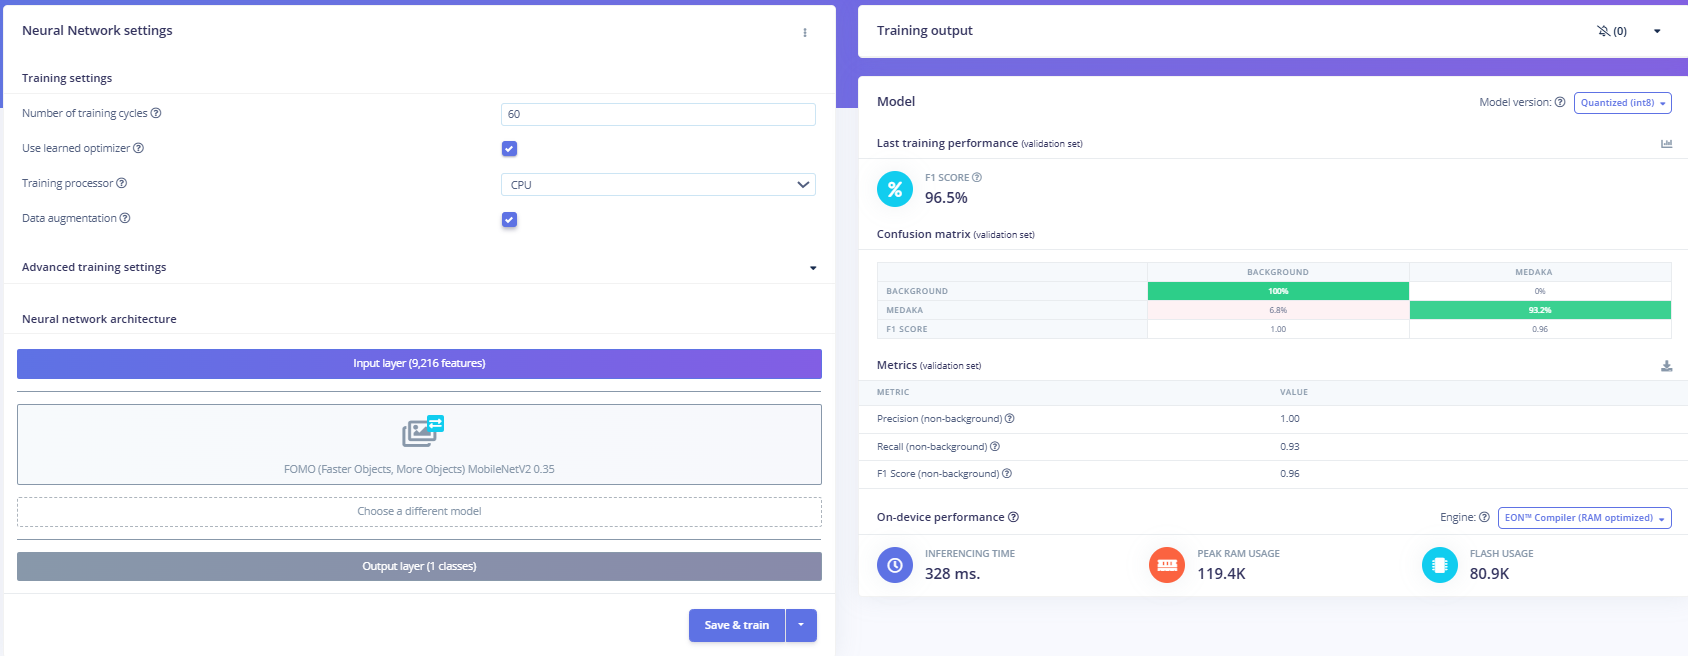1688x656 pixels.
Task: Open the Quantized (int8) model version dropdown
Action: 1622,103
